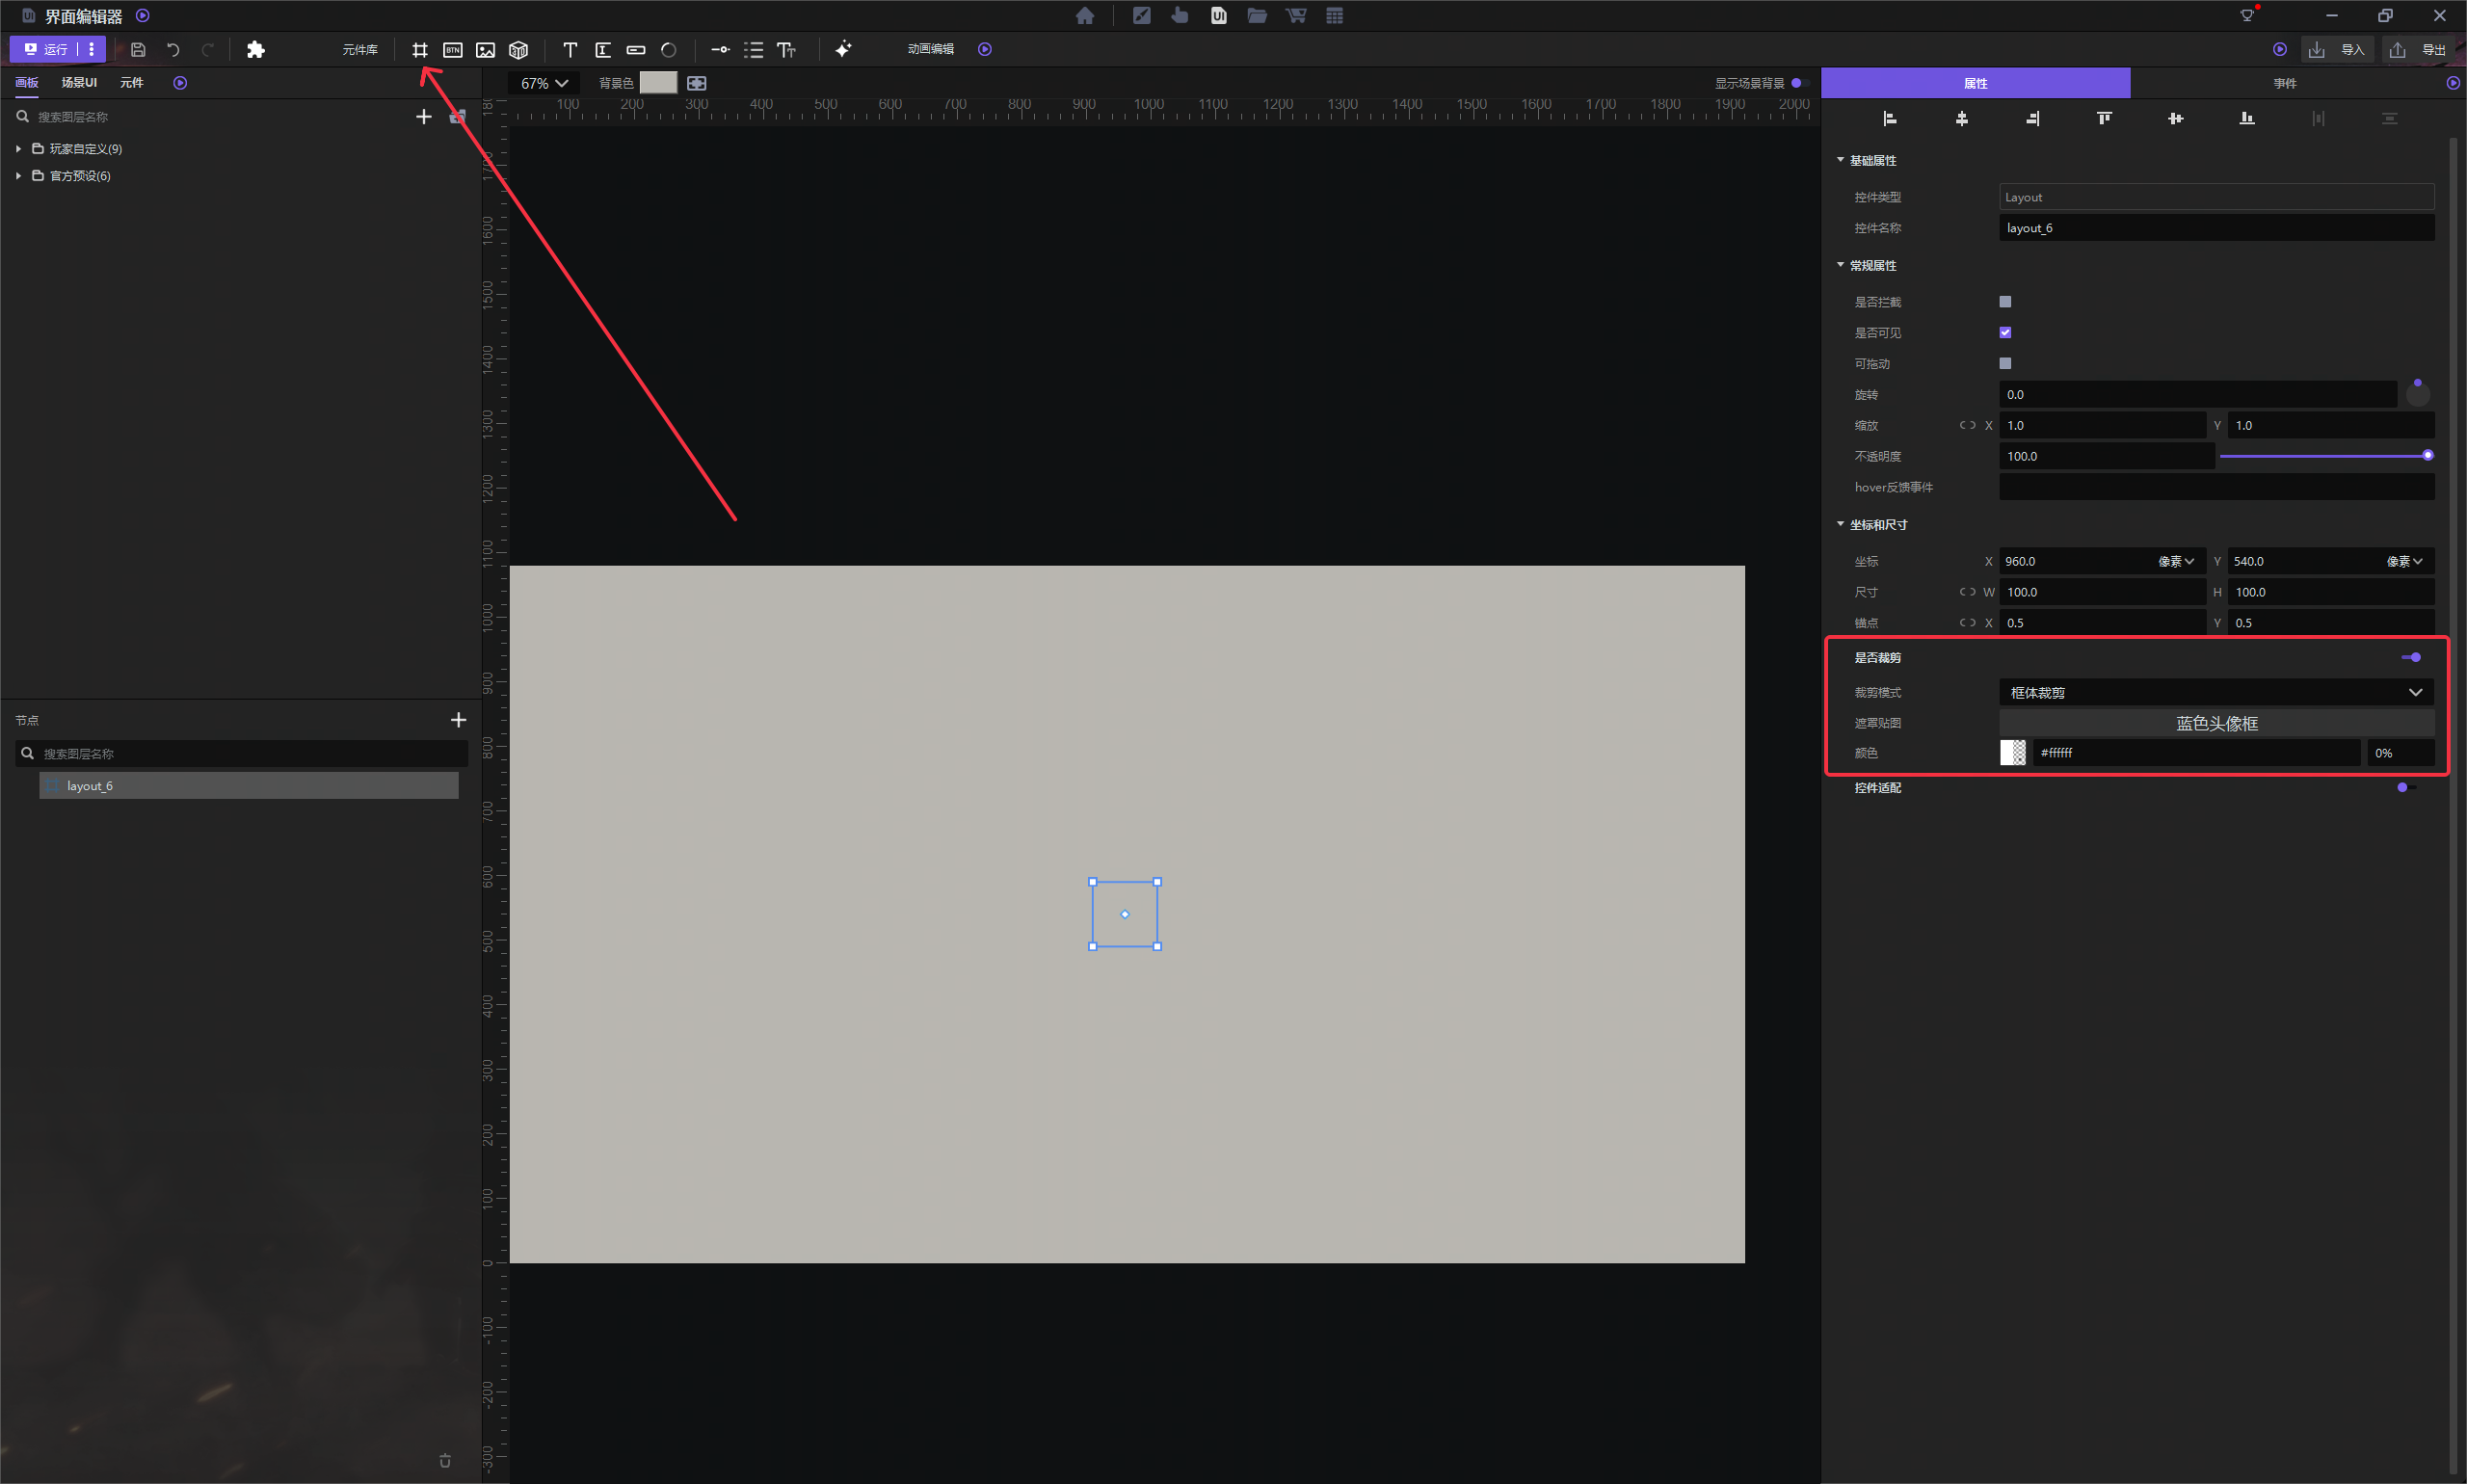Toggle the 是否裁剪 switch
This screenshot has height=1484, width=2467.
click(x=2411, y=657)
